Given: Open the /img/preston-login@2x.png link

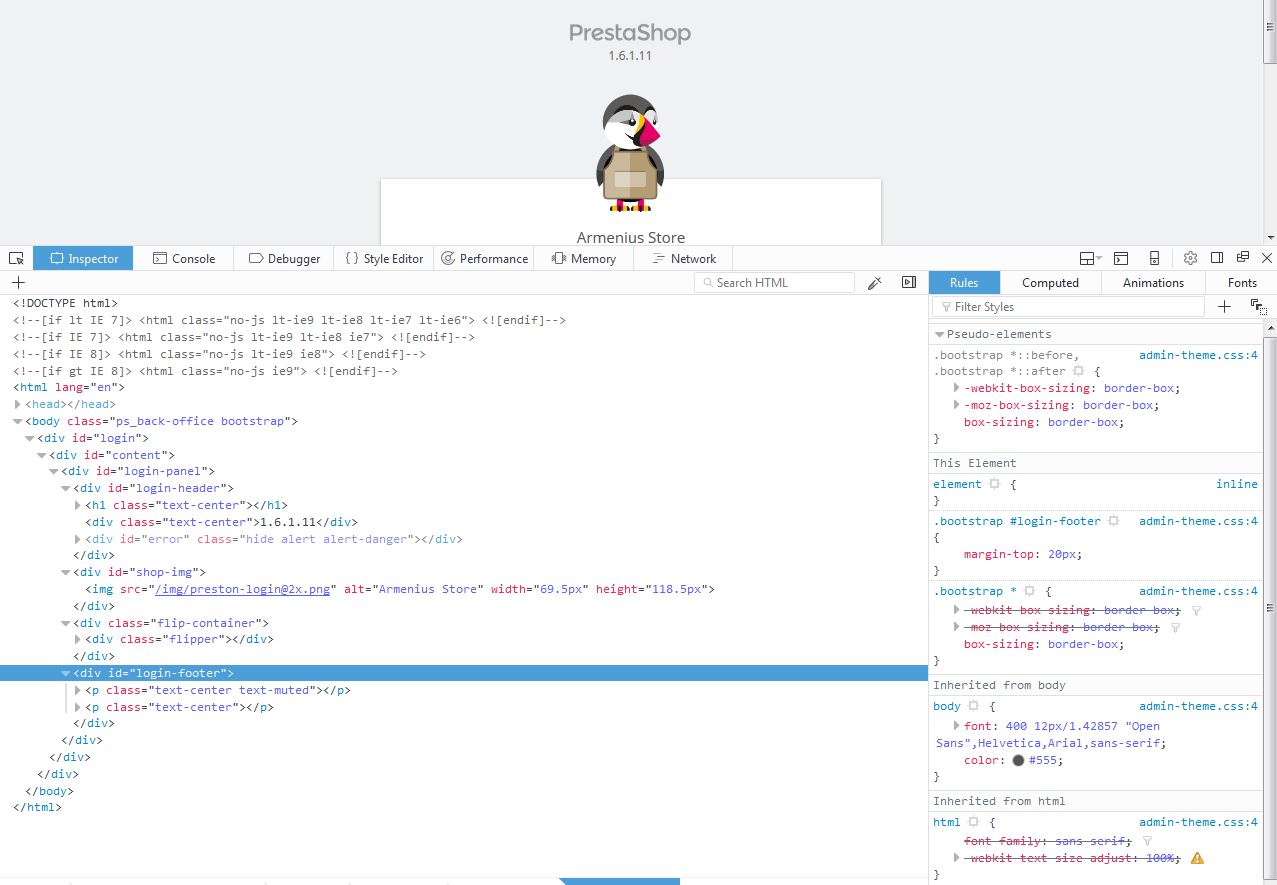Looking at the screenshot, I should click(243, 589).
